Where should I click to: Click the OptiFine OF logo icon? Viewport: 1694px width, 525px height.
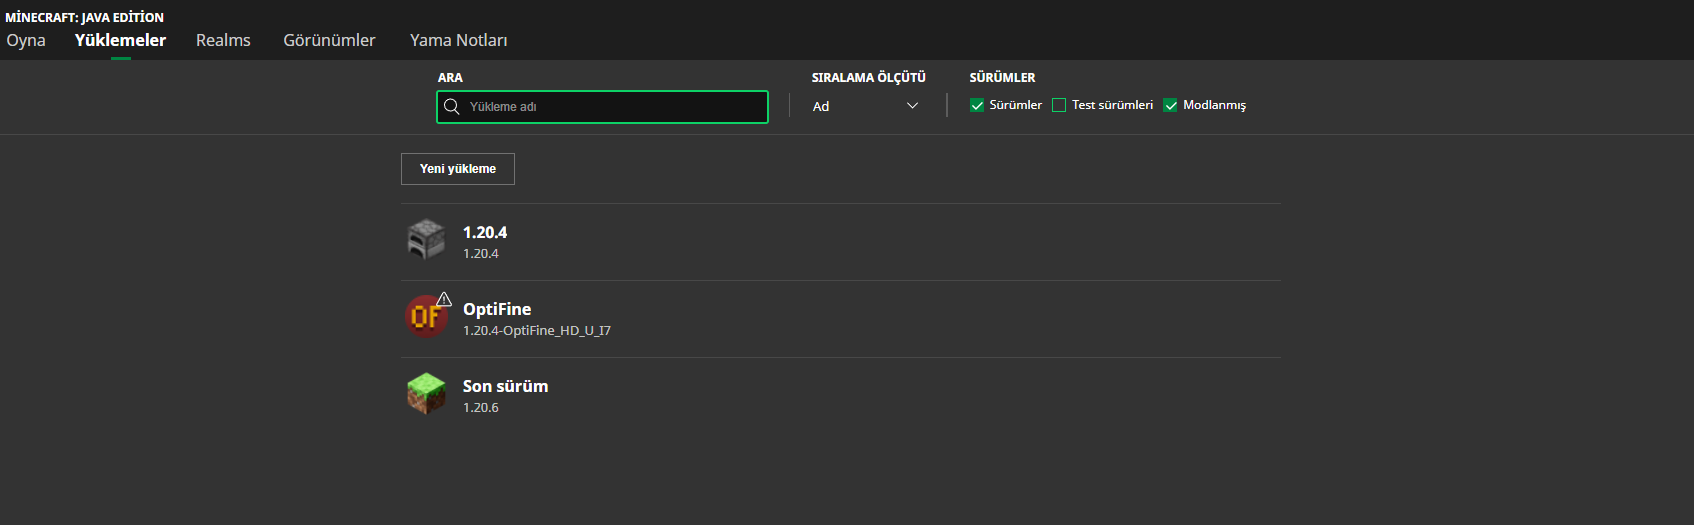[425, 317]
